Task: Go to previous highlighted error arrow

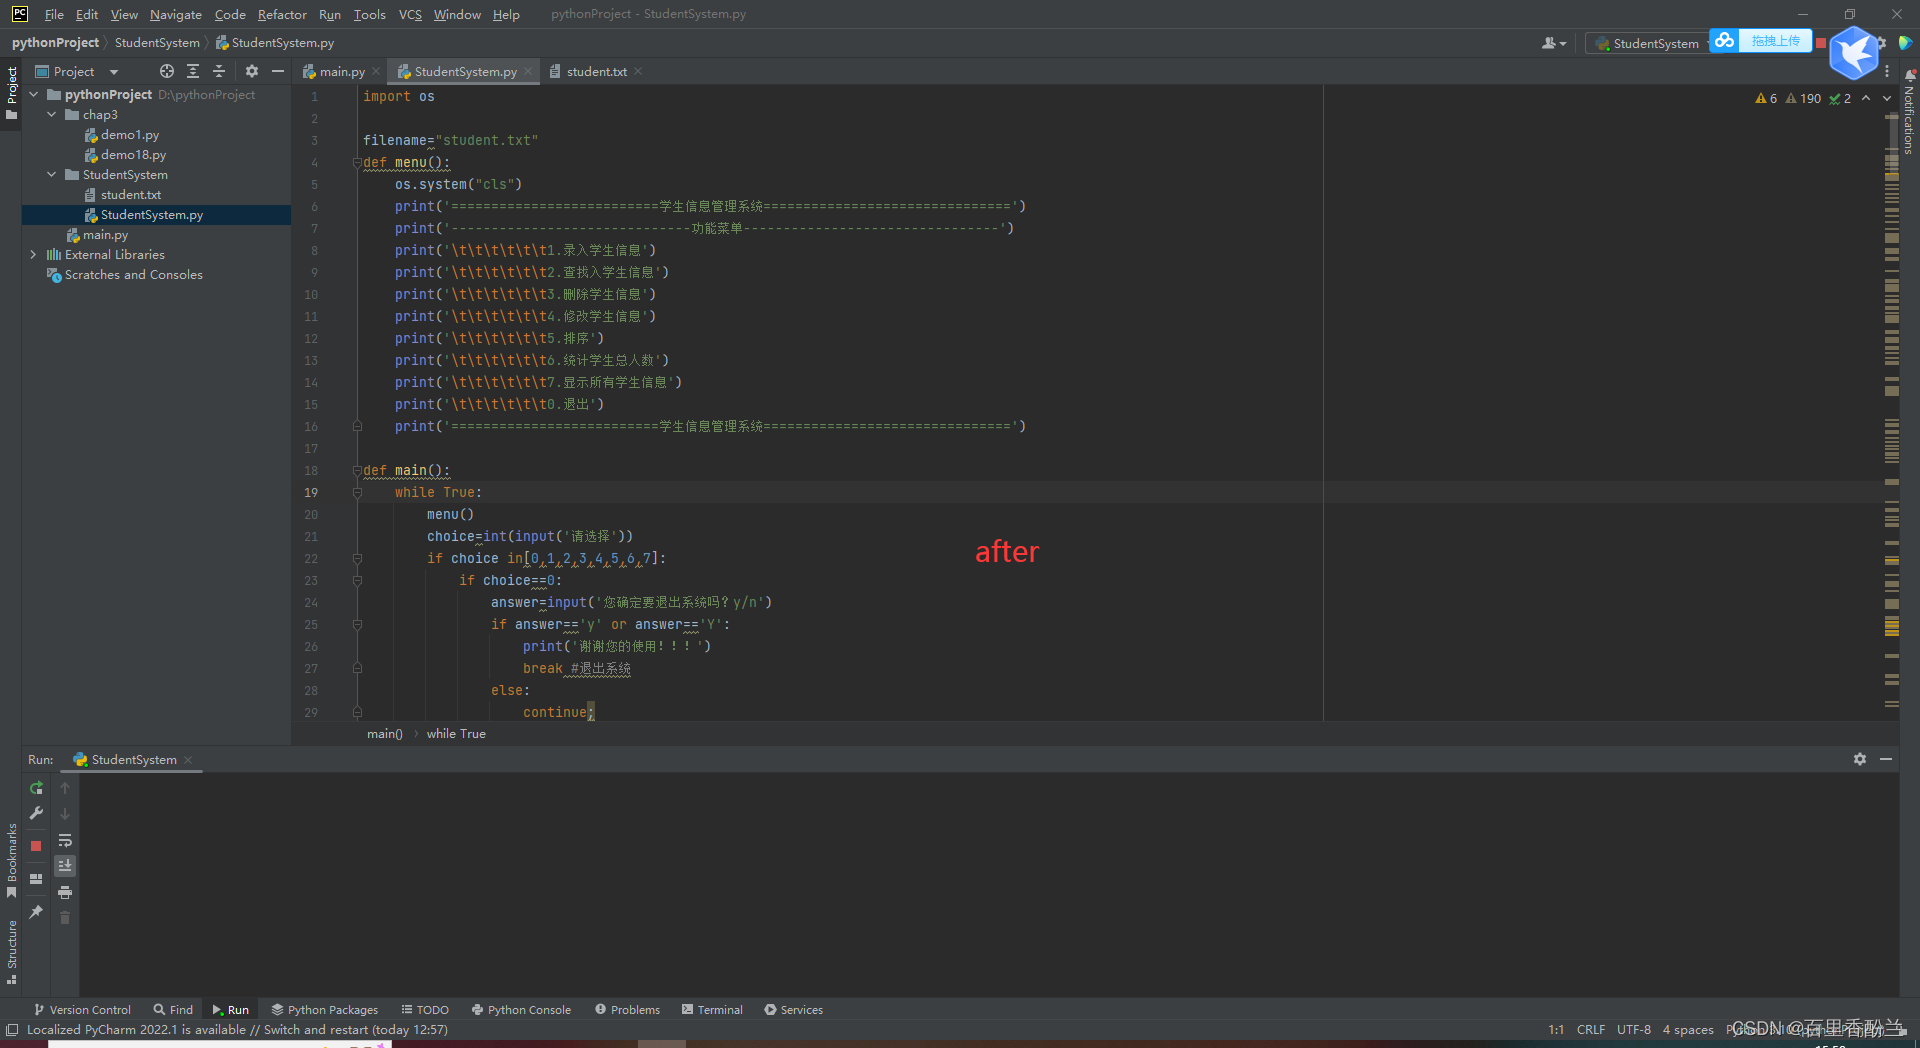Action: (1866, 99)
